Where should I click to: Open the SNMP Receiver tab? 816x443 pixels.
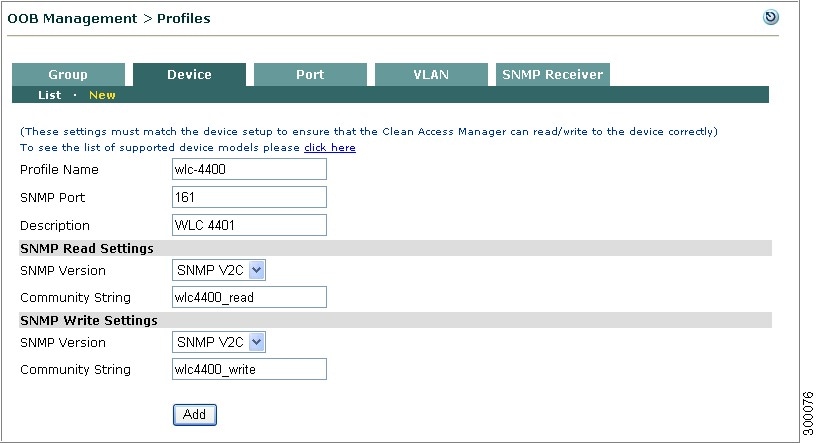coord(553,74)
